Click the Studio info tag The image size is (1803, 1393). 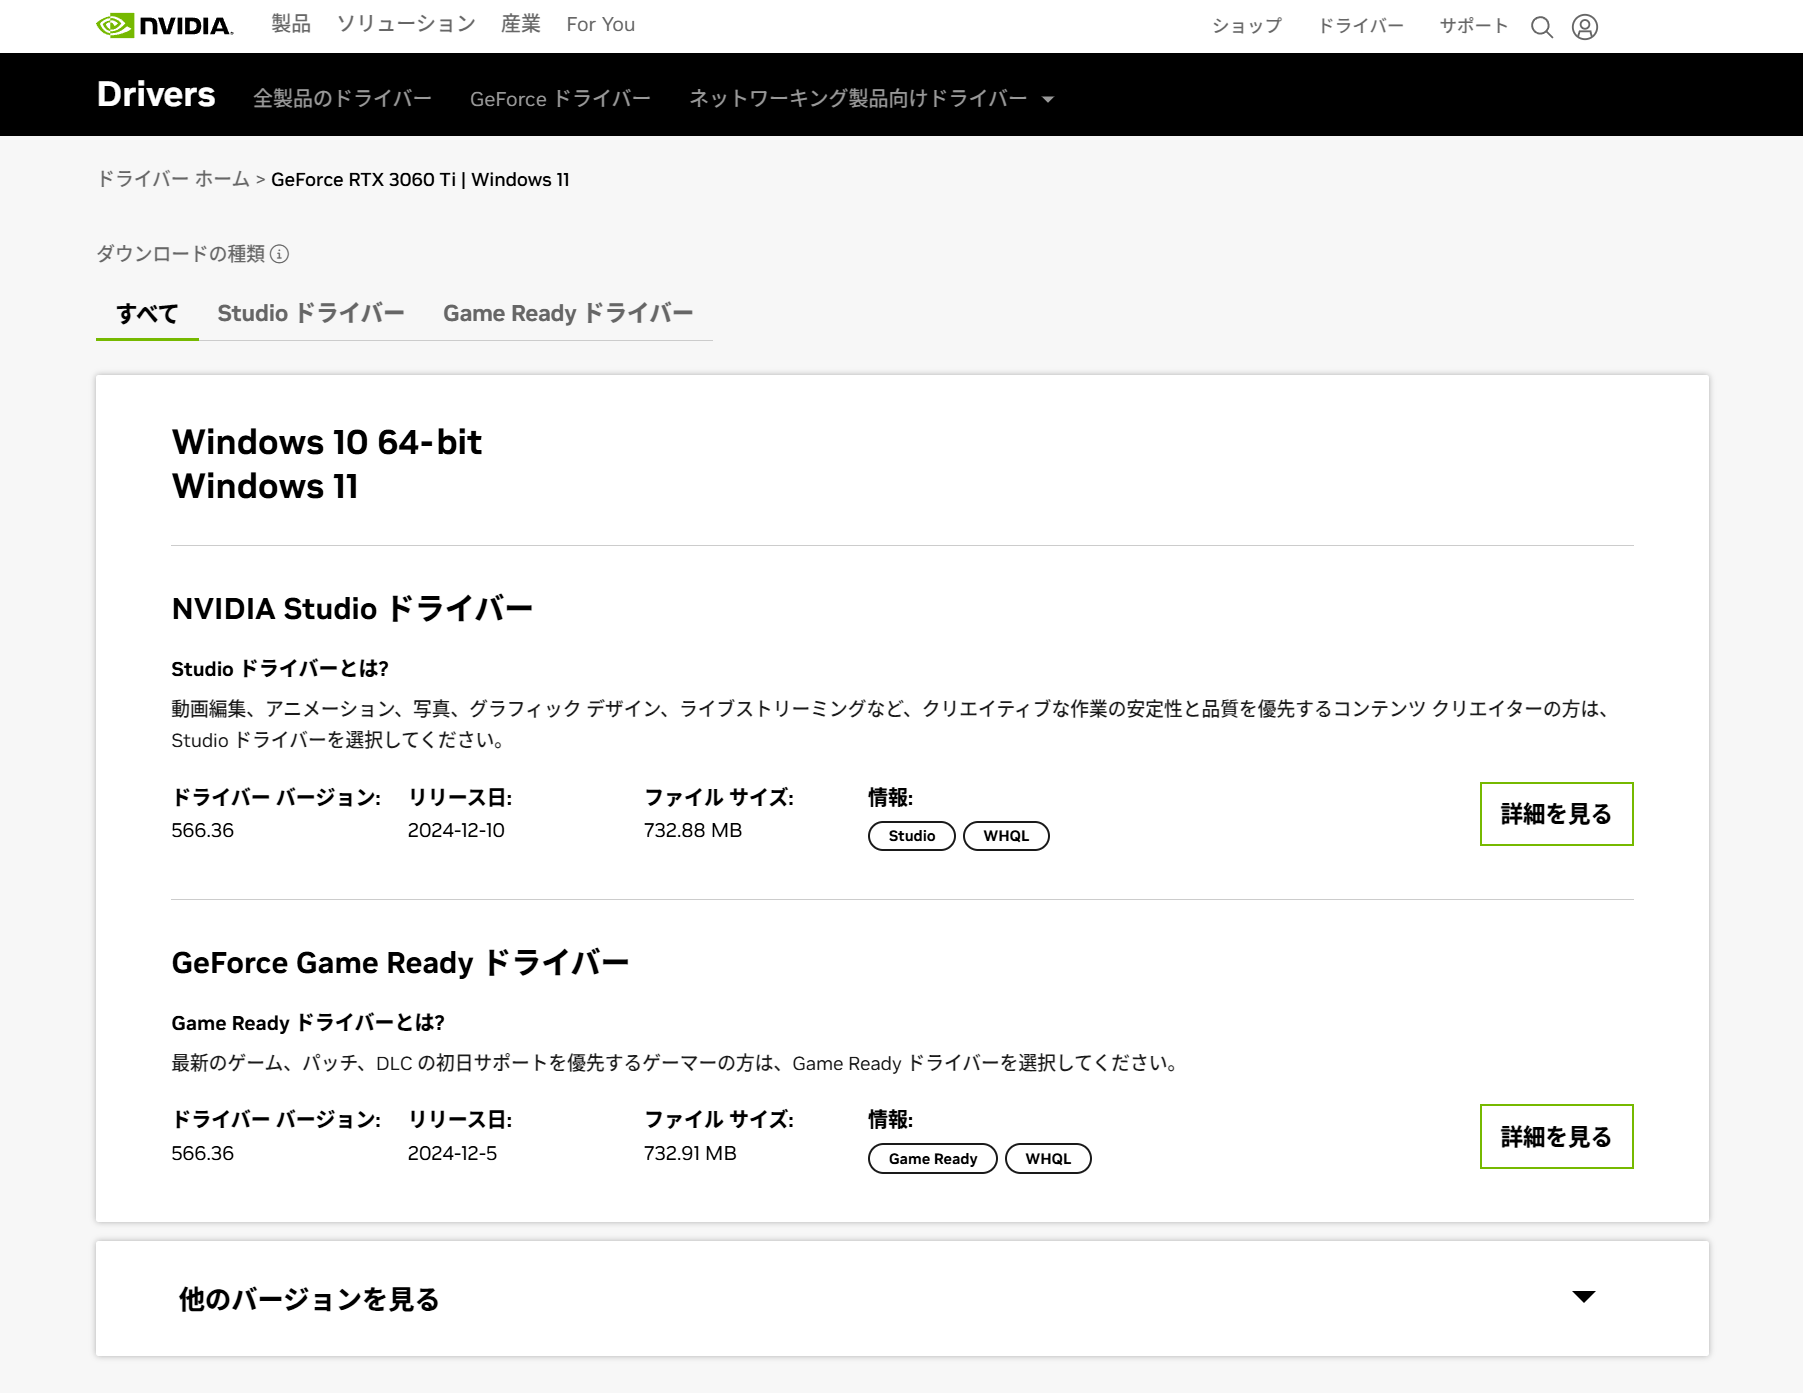tap(912, 836)
